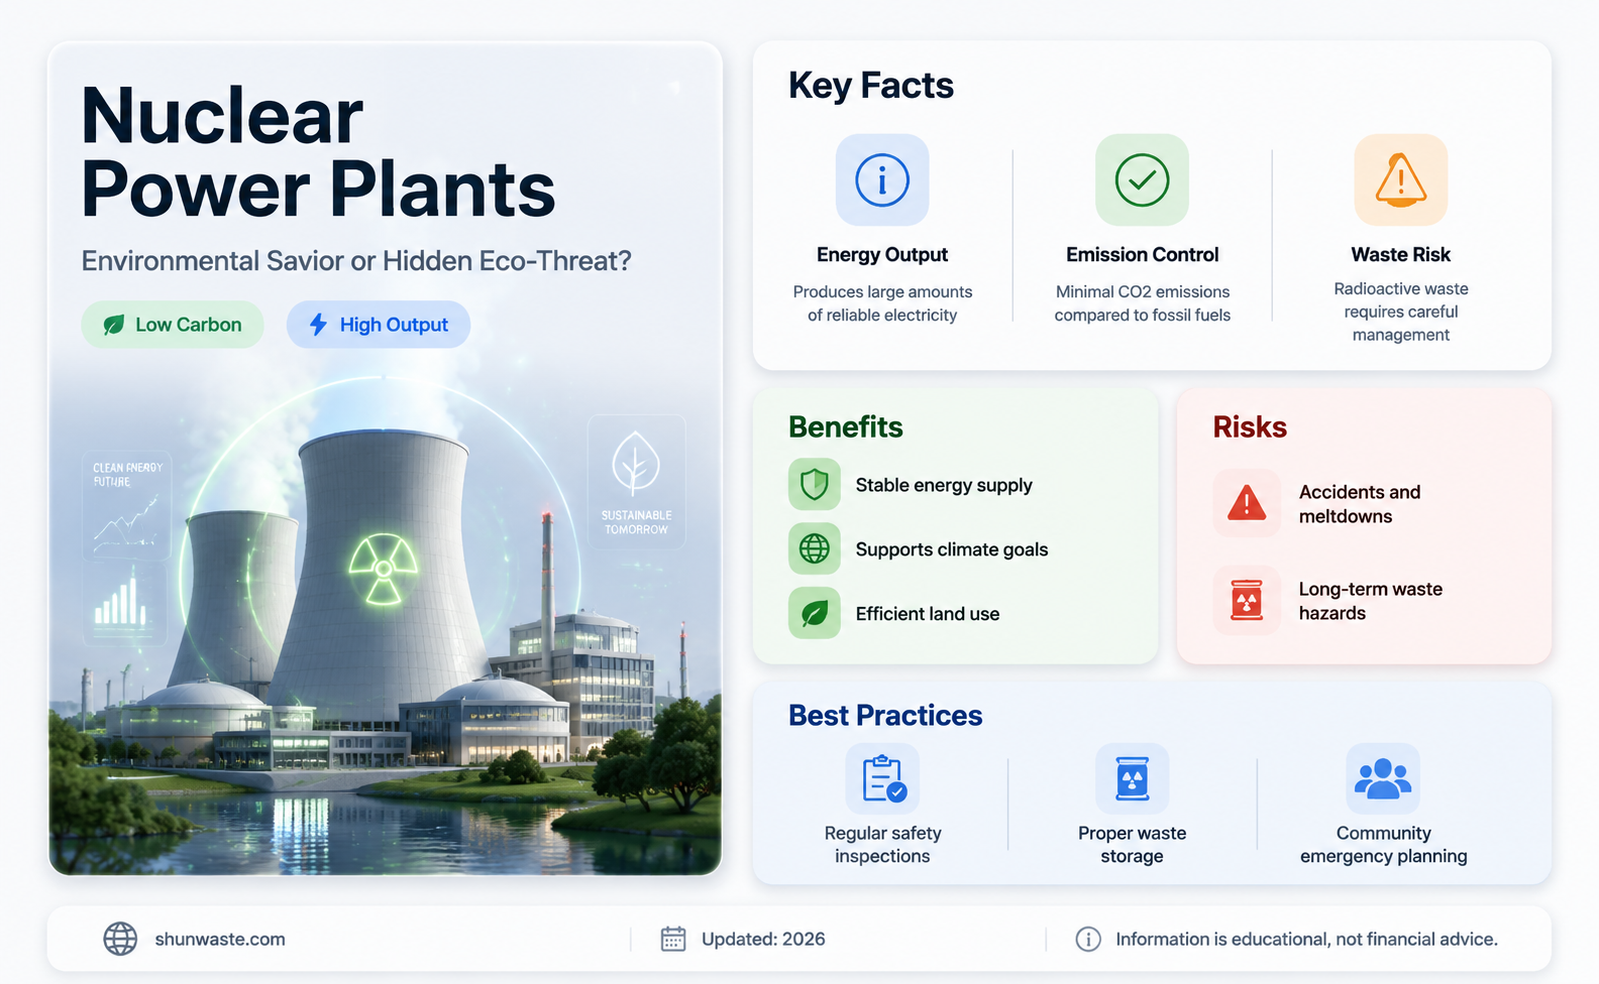Image resolution: width=1599 pixels, height=984 pixels.
Task: Click the leaf icon beside Efficient land use
Action: (x=814, y=613)
